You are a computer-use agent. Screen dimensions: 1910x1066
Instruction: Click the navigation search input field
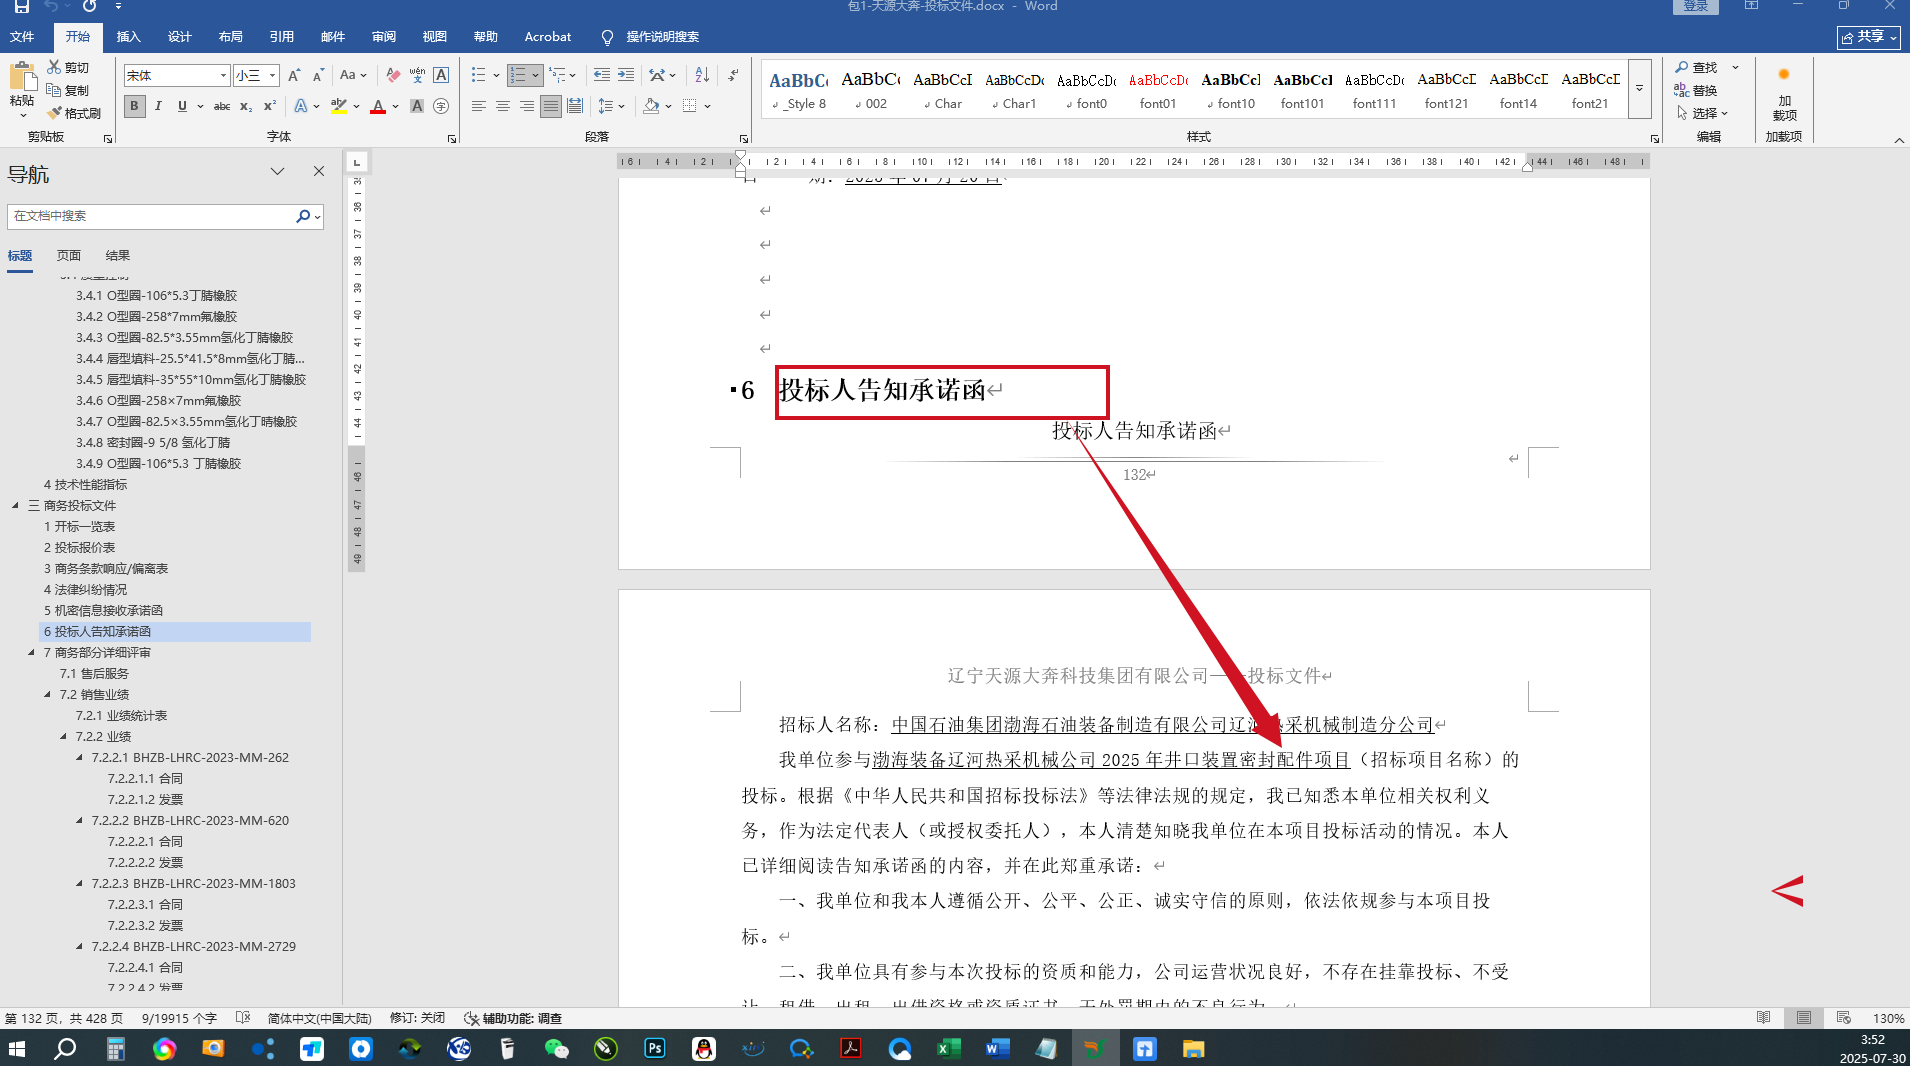pyautogui.click(x=150, y=216)
